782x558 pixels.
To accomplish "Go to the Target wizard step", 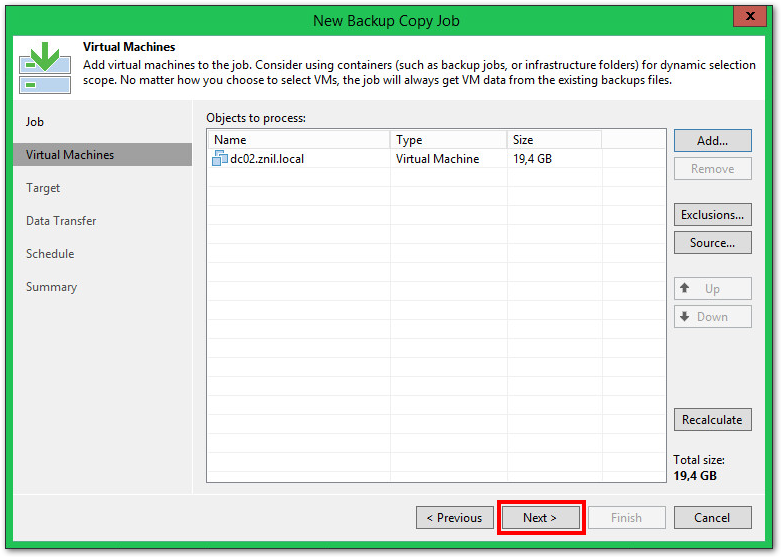I will click(x=43, y=188).
